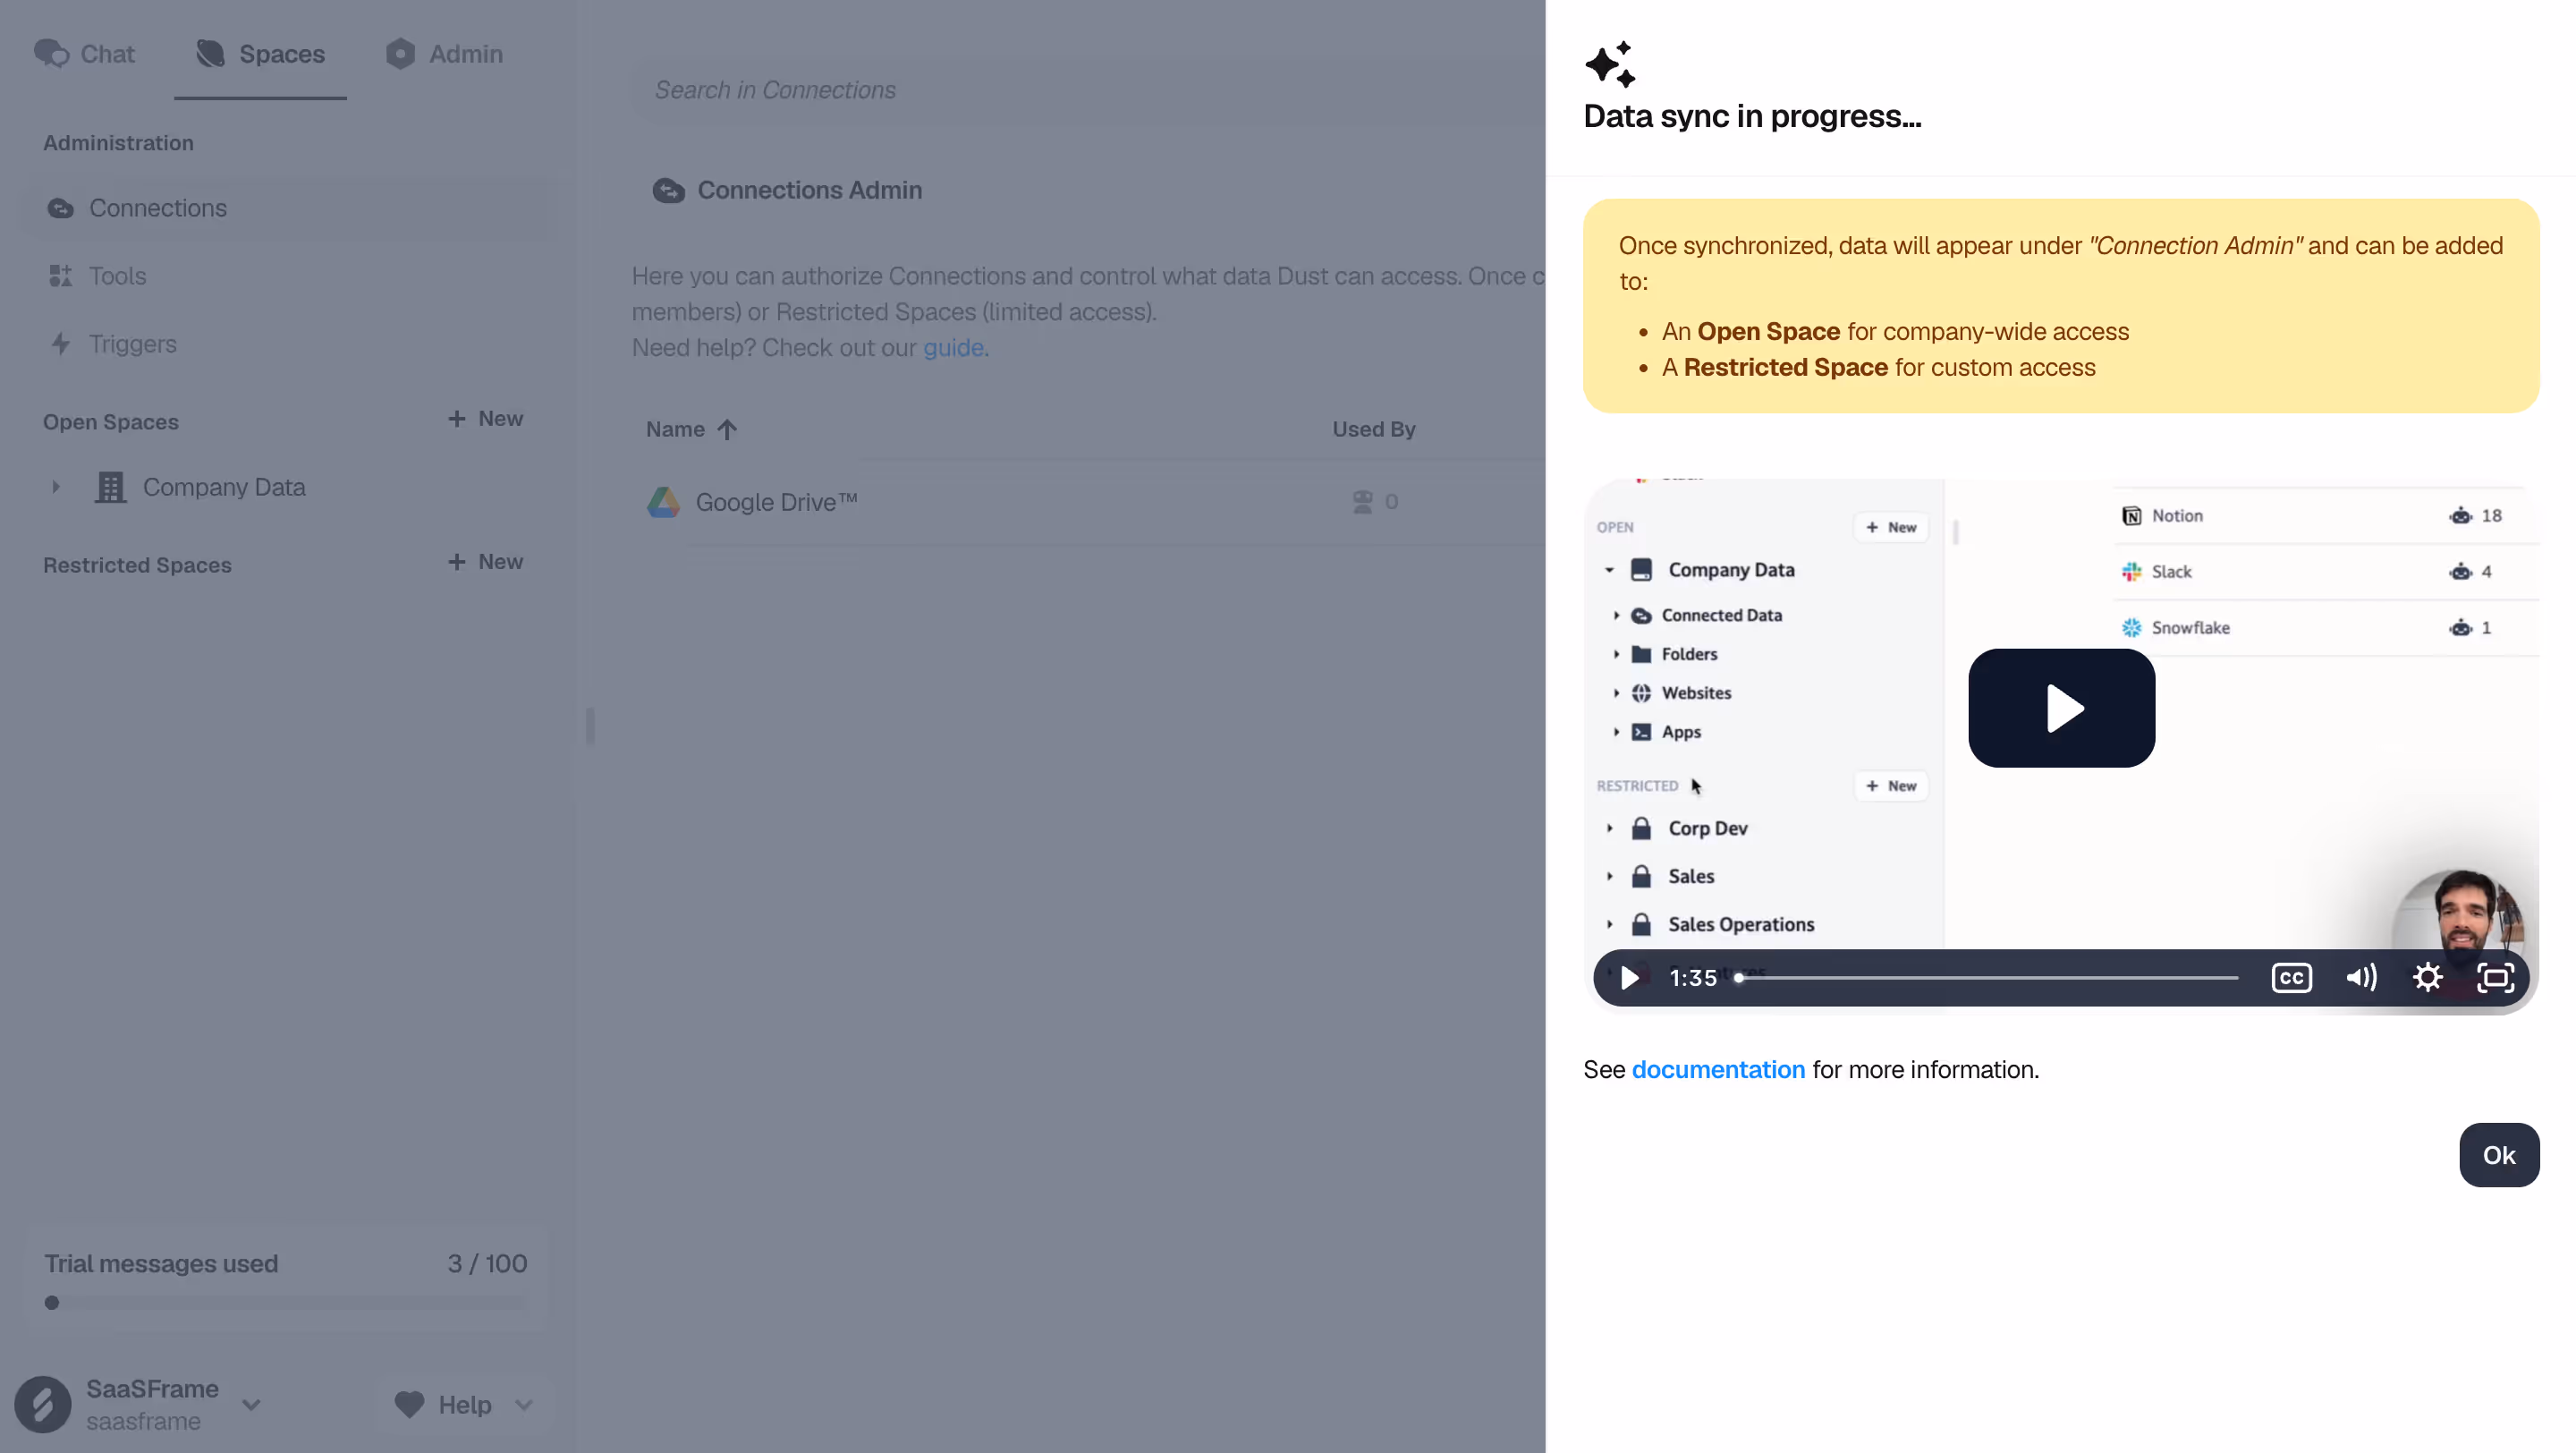Collapse Company Data in the video preview
This screenshot has height=1453, width=2576.
click(1609, 570)
